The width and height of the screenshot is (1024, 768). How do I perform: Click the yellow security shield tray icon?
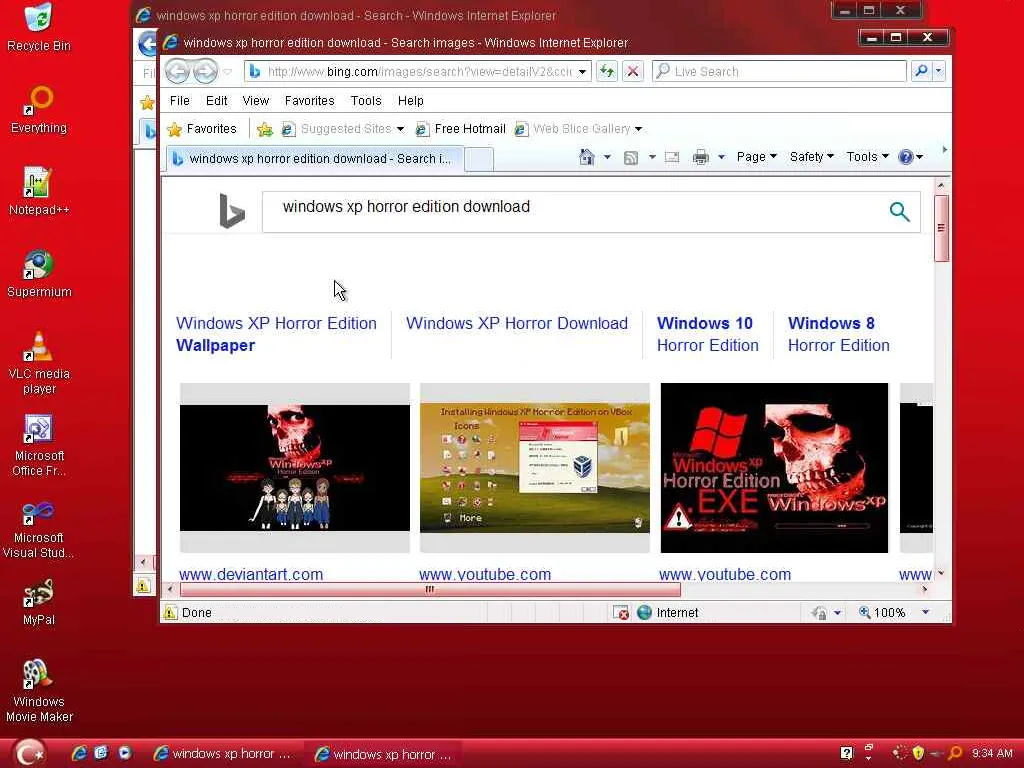918,753
